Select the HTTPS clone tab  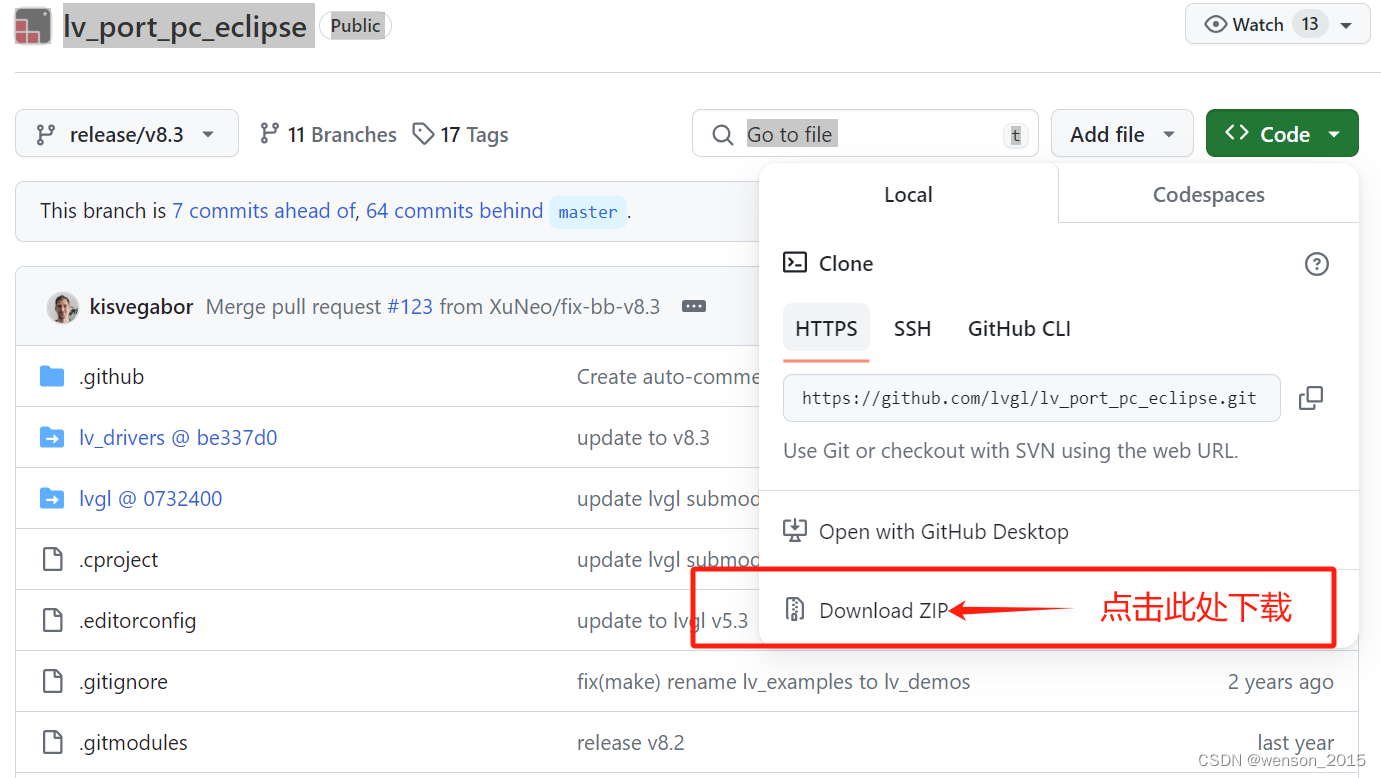coord(826,329)
